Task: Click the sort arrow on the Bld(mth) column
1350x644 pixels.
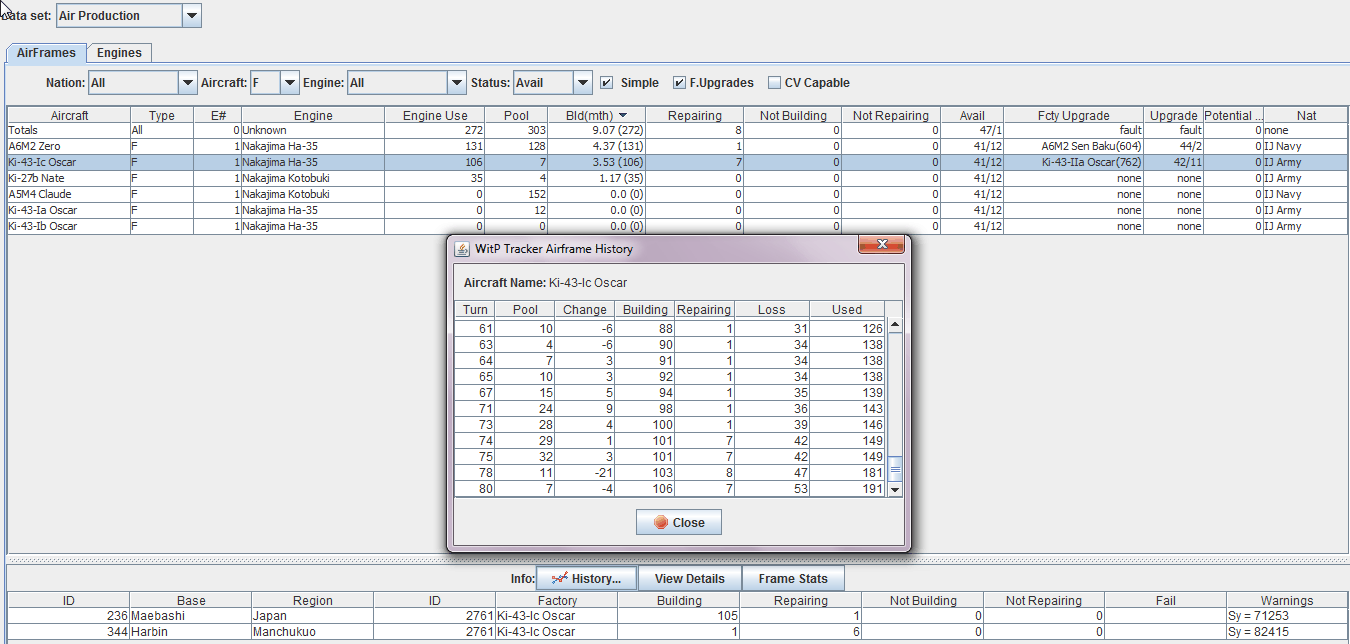Action: 623,116
